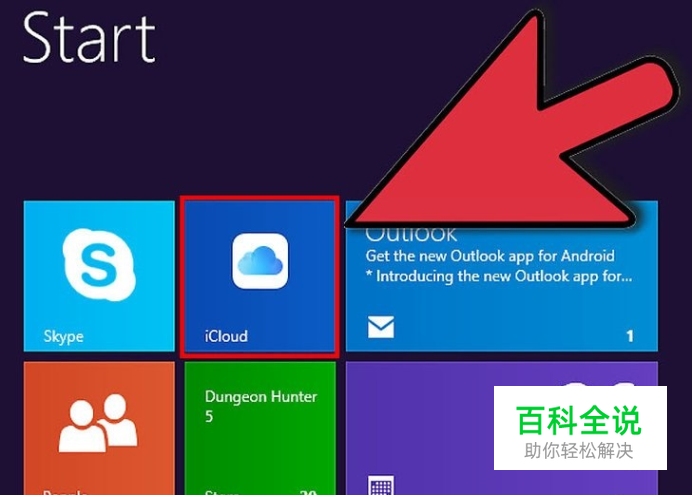Open the People tile
692x495 pixels.
click(x=99, y=428)
